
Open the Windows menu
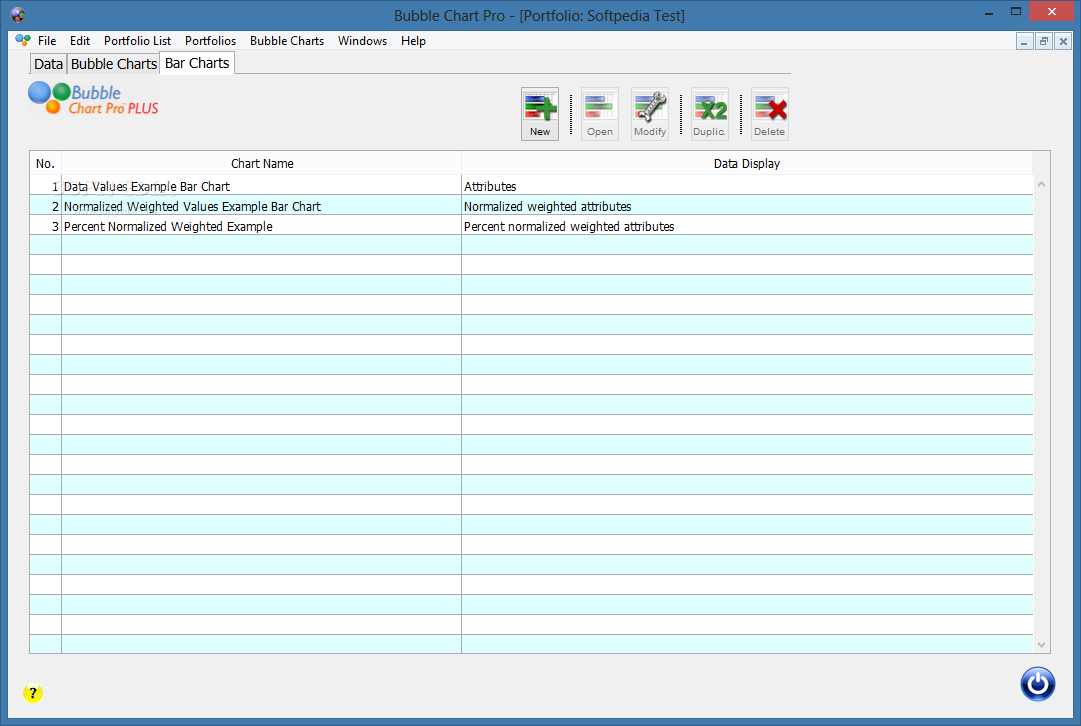(362, 41)
